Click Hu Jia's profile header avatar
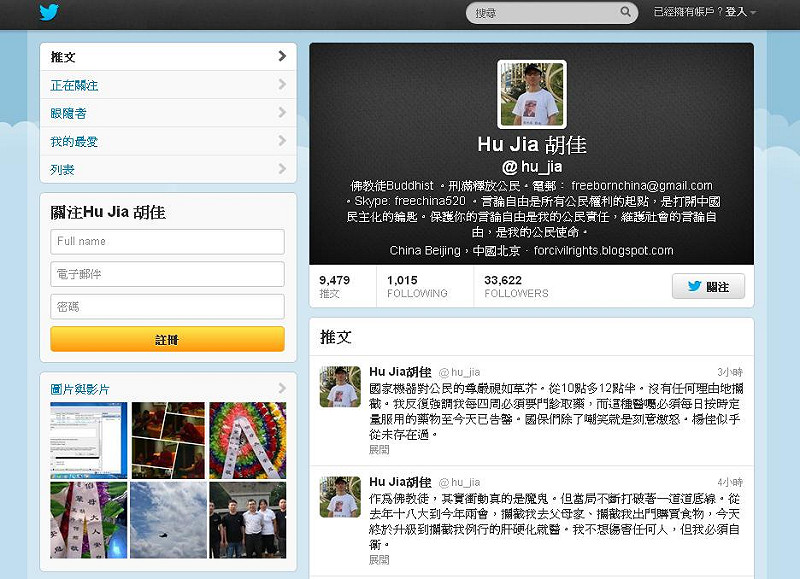Screen dimensions: 800x579 tap(532, 94)
